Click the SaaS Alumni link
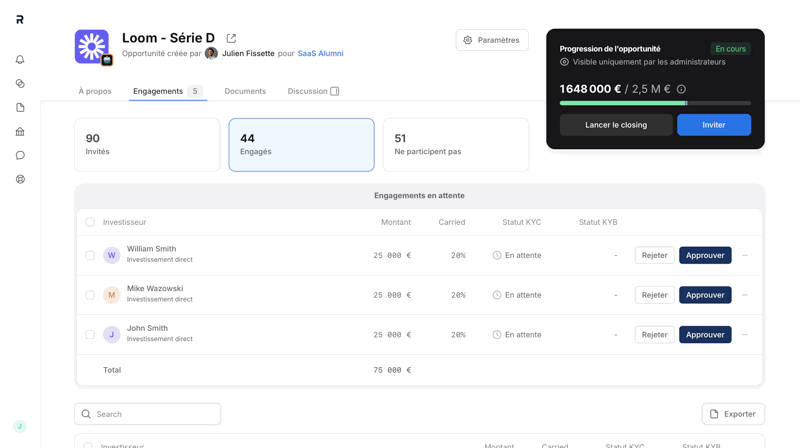Screen dimensions: 800x448 tap(320, 53)
